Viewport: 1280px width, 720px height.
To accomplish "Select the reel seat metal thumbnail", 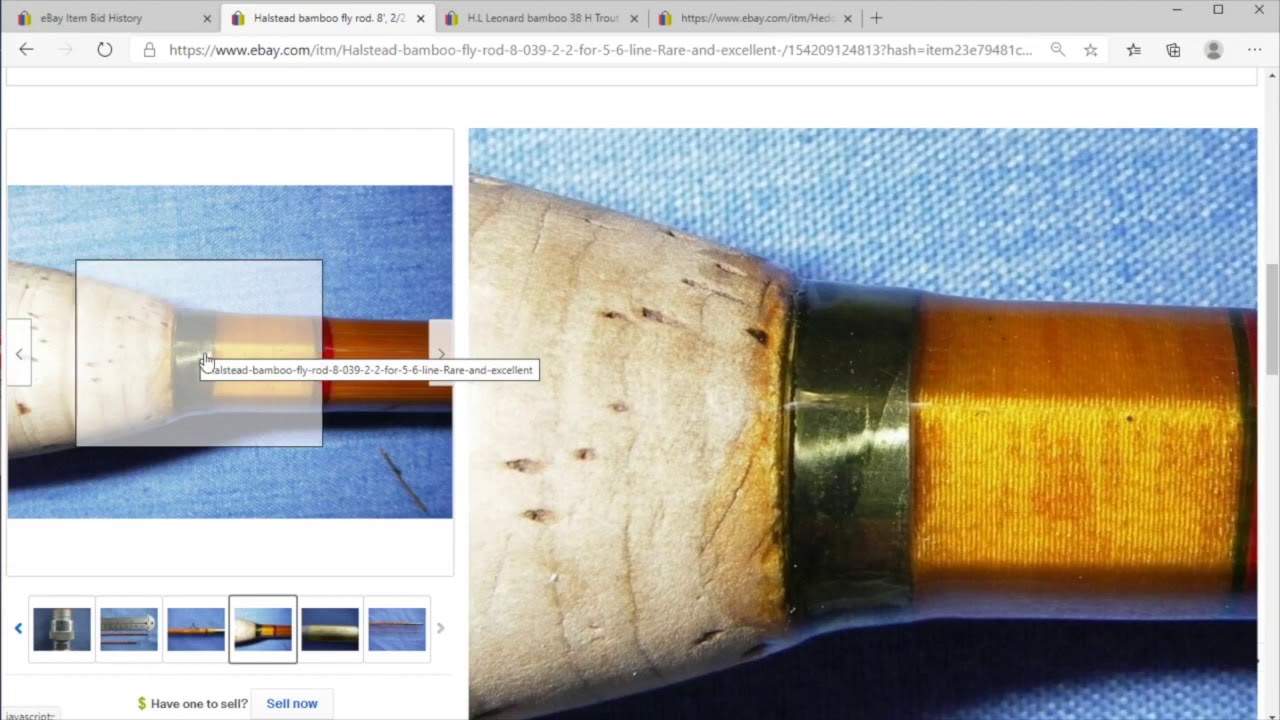I will [62, 629].
